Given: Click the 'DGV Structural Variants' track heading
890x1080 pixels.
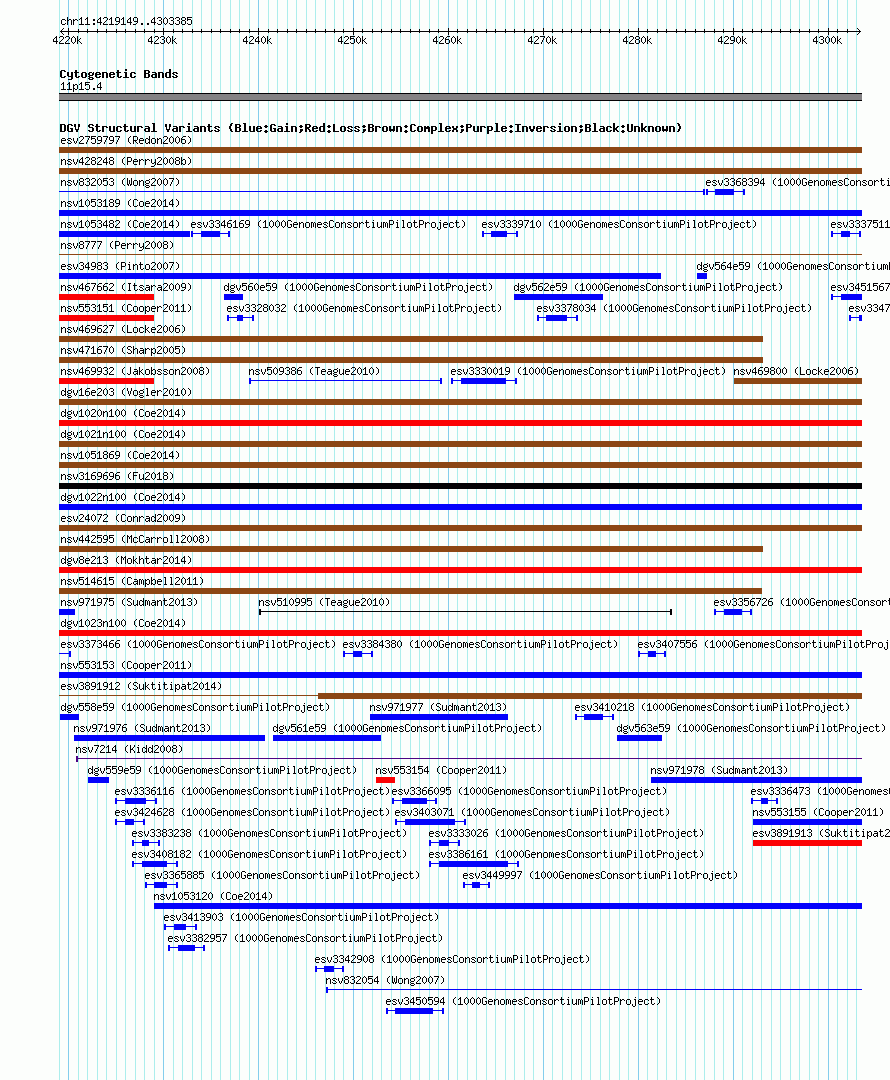Looking at the screenshot, I should coord(371,128).
